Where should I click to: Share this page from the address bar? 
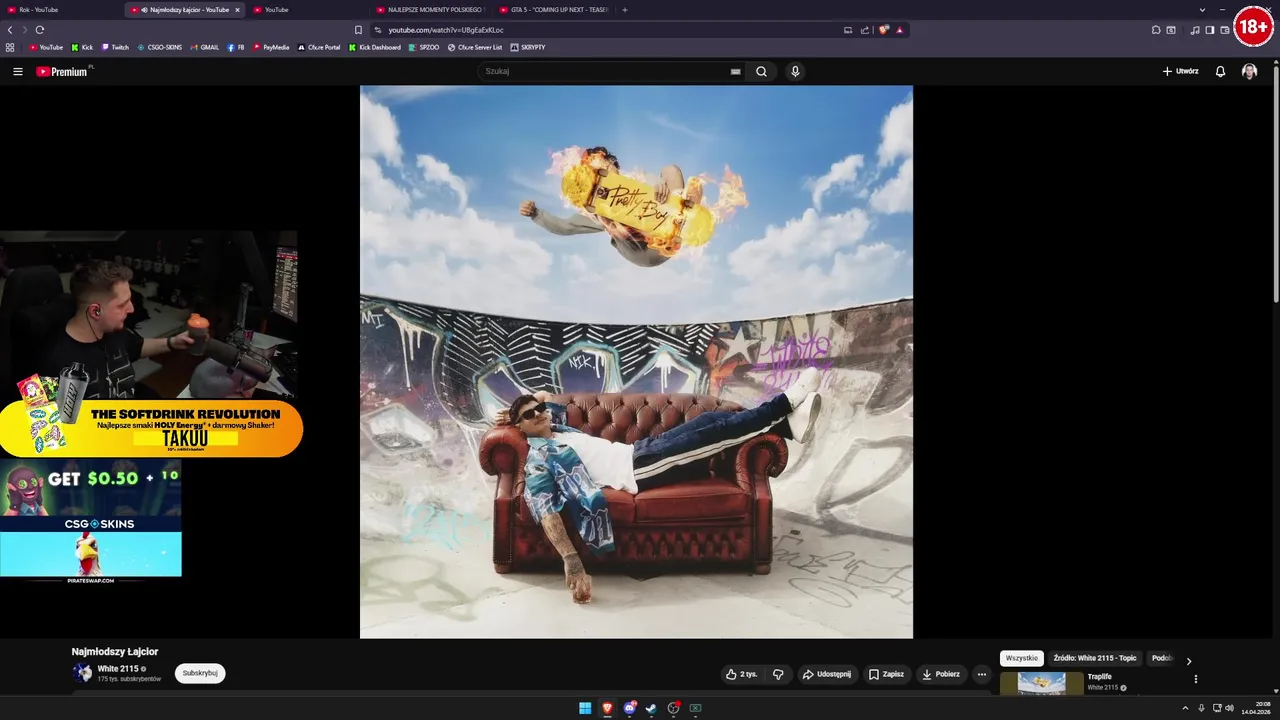(865, 30)
